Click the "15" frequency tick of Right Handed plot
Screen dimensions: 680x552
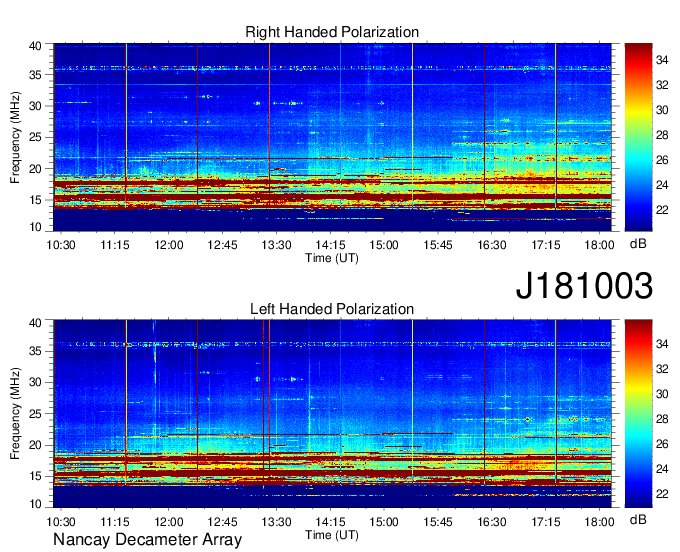(x=35, y=200)
